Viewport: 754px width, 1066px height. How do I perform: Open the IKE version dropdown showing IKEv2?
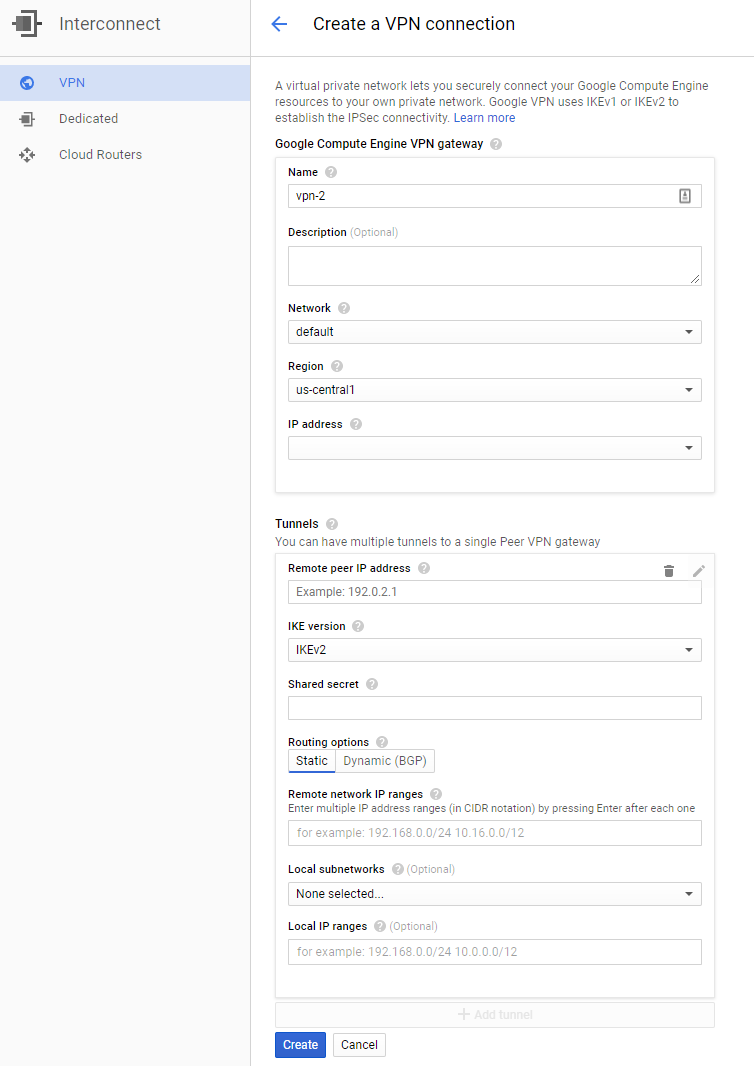point(495,650)
